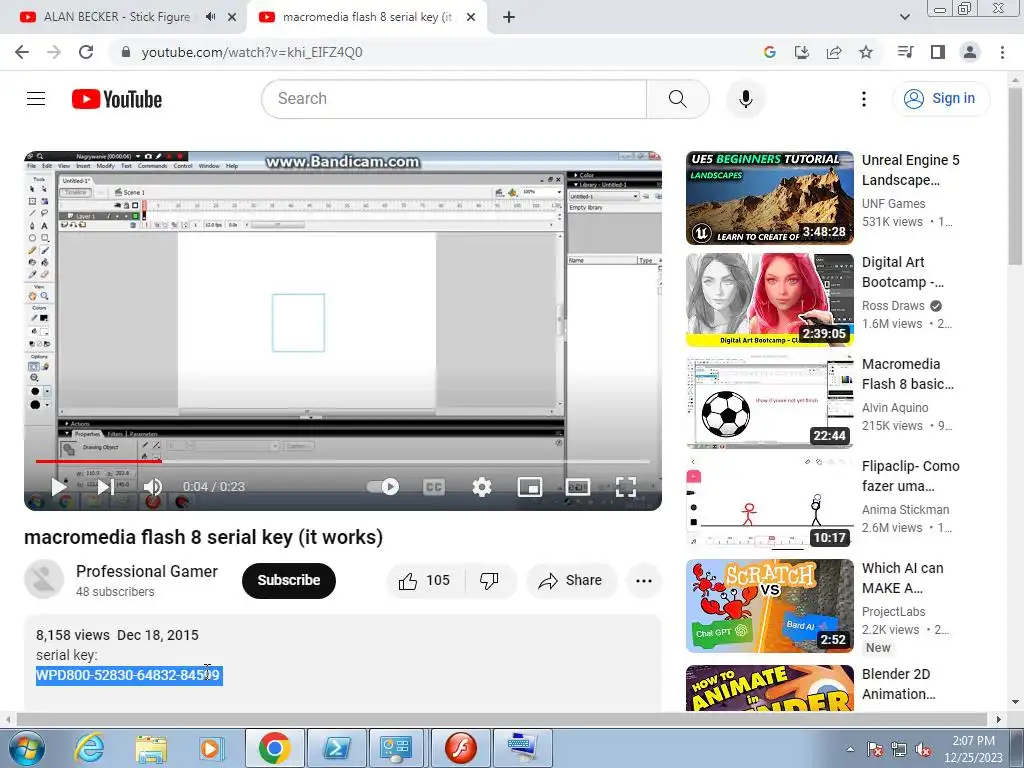Switch to Flash application on taskbar
This screenshot has width=1024, height=768.
click(x=460, y=748)
